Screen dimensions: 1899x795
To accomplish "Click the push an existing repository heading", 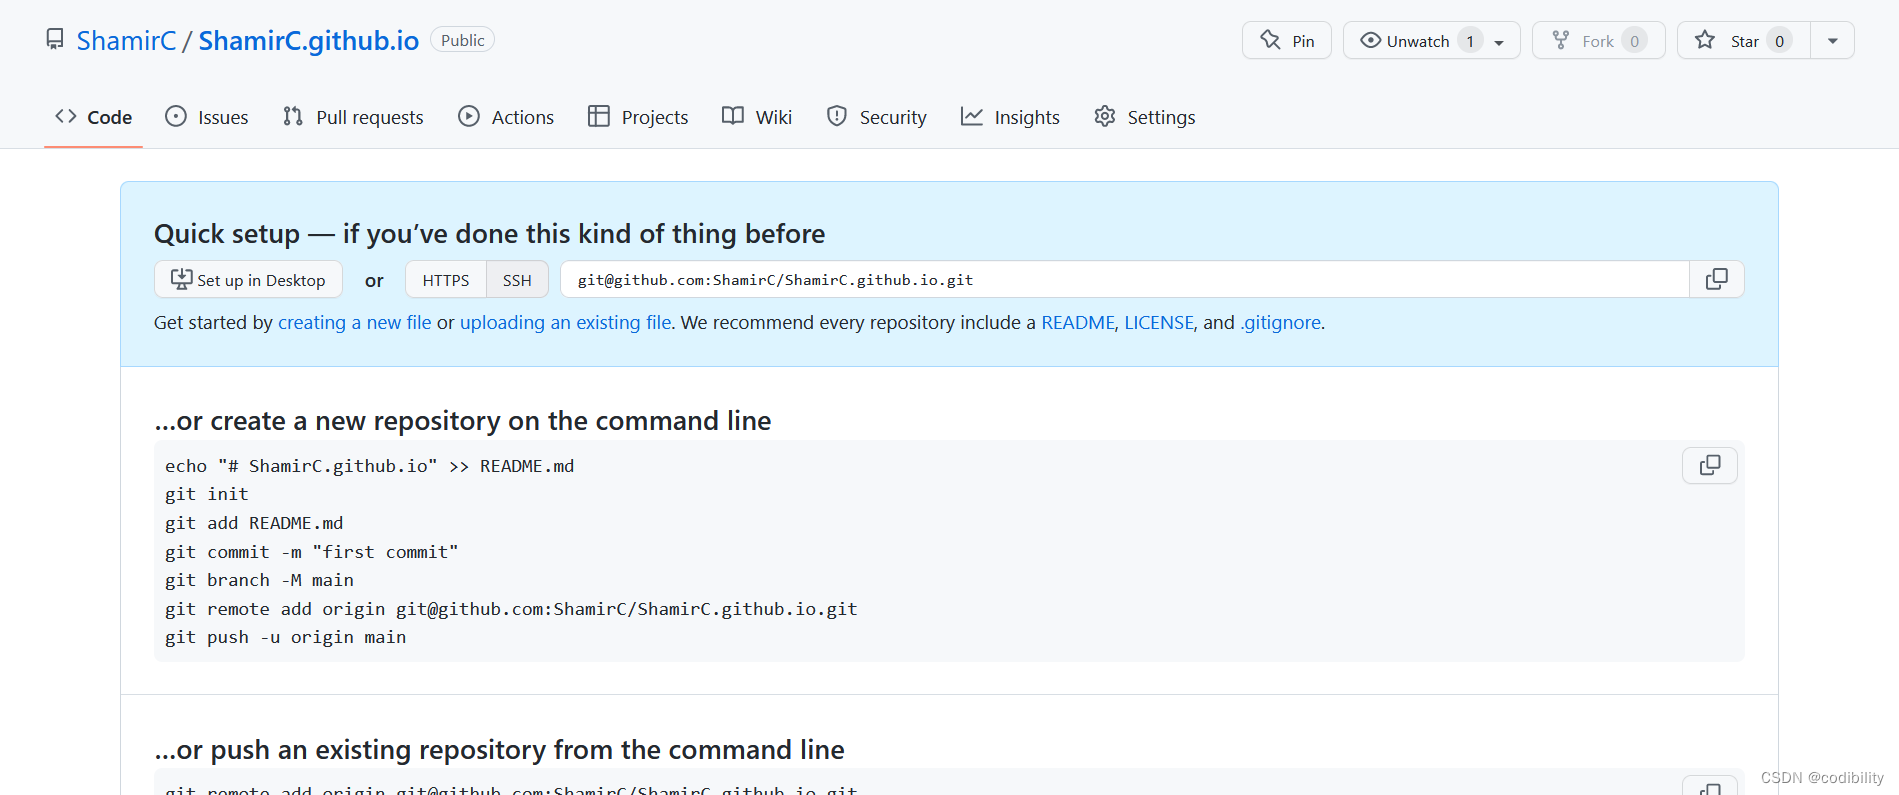I will [499, 750].
